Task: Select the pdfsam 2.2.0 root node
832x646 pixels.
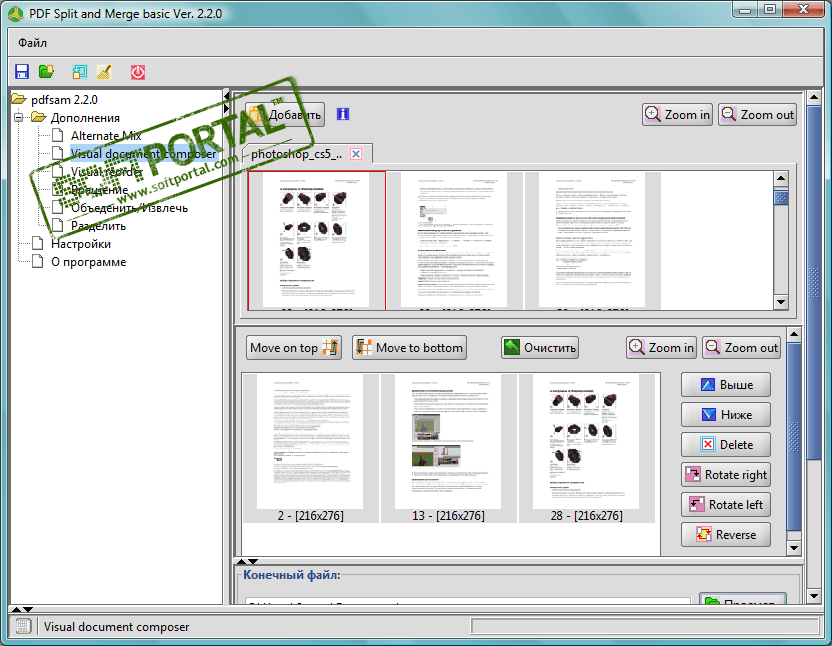Action: [64, 100]
